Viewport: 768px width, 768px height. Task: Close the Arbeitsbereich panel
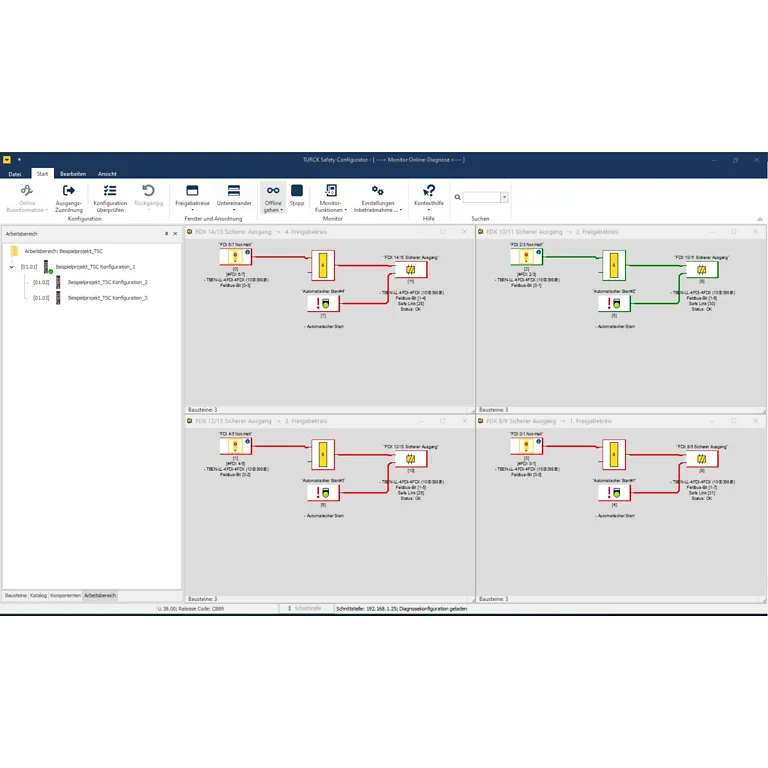tap(175, 234)
